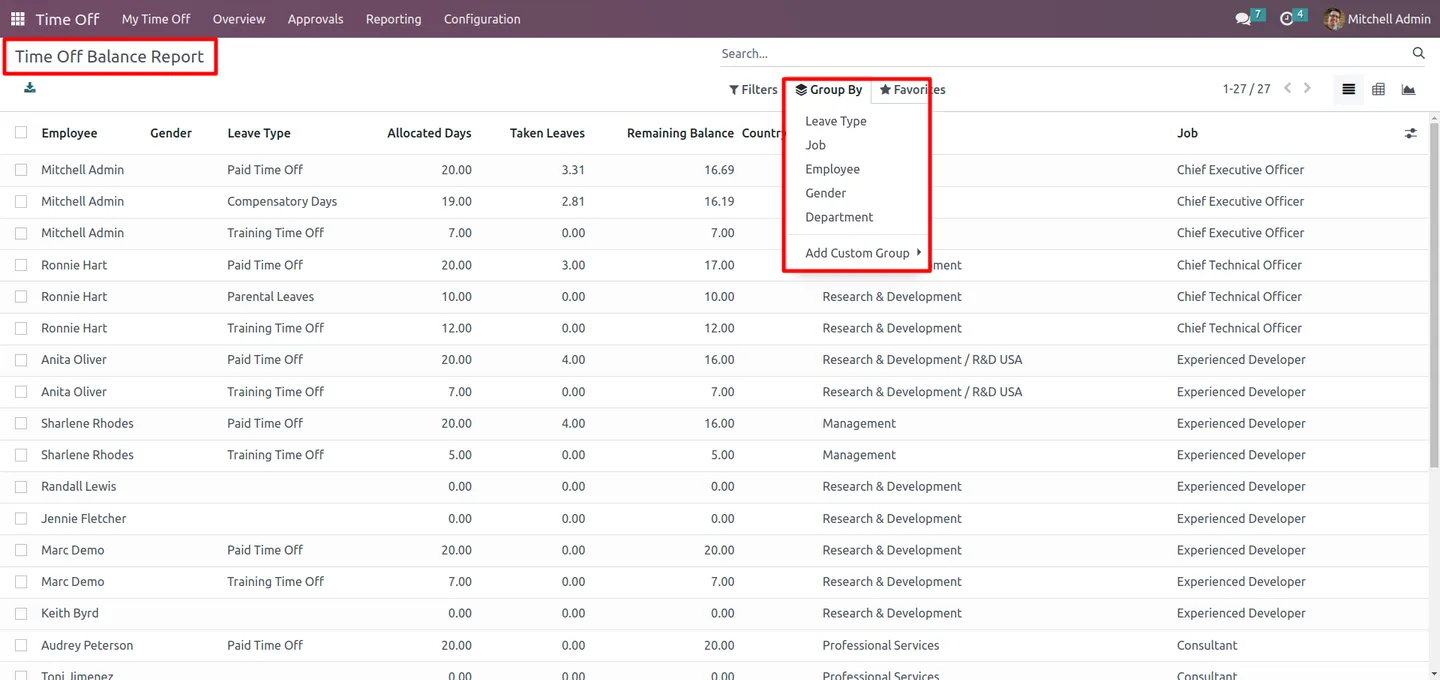Click the Time Off app title
Viewport: 1440px width, 680px height.
pos(68,19)
